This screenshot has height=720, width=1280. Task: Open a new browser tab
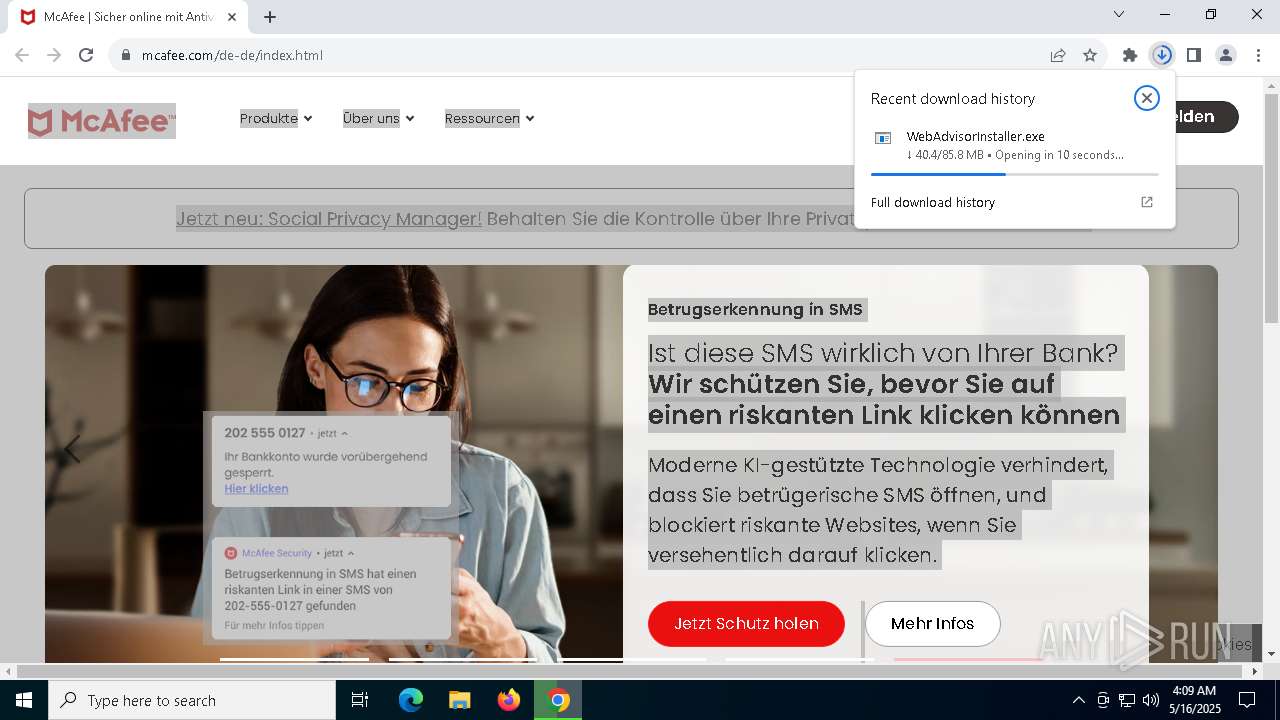[x=270, y=17]
